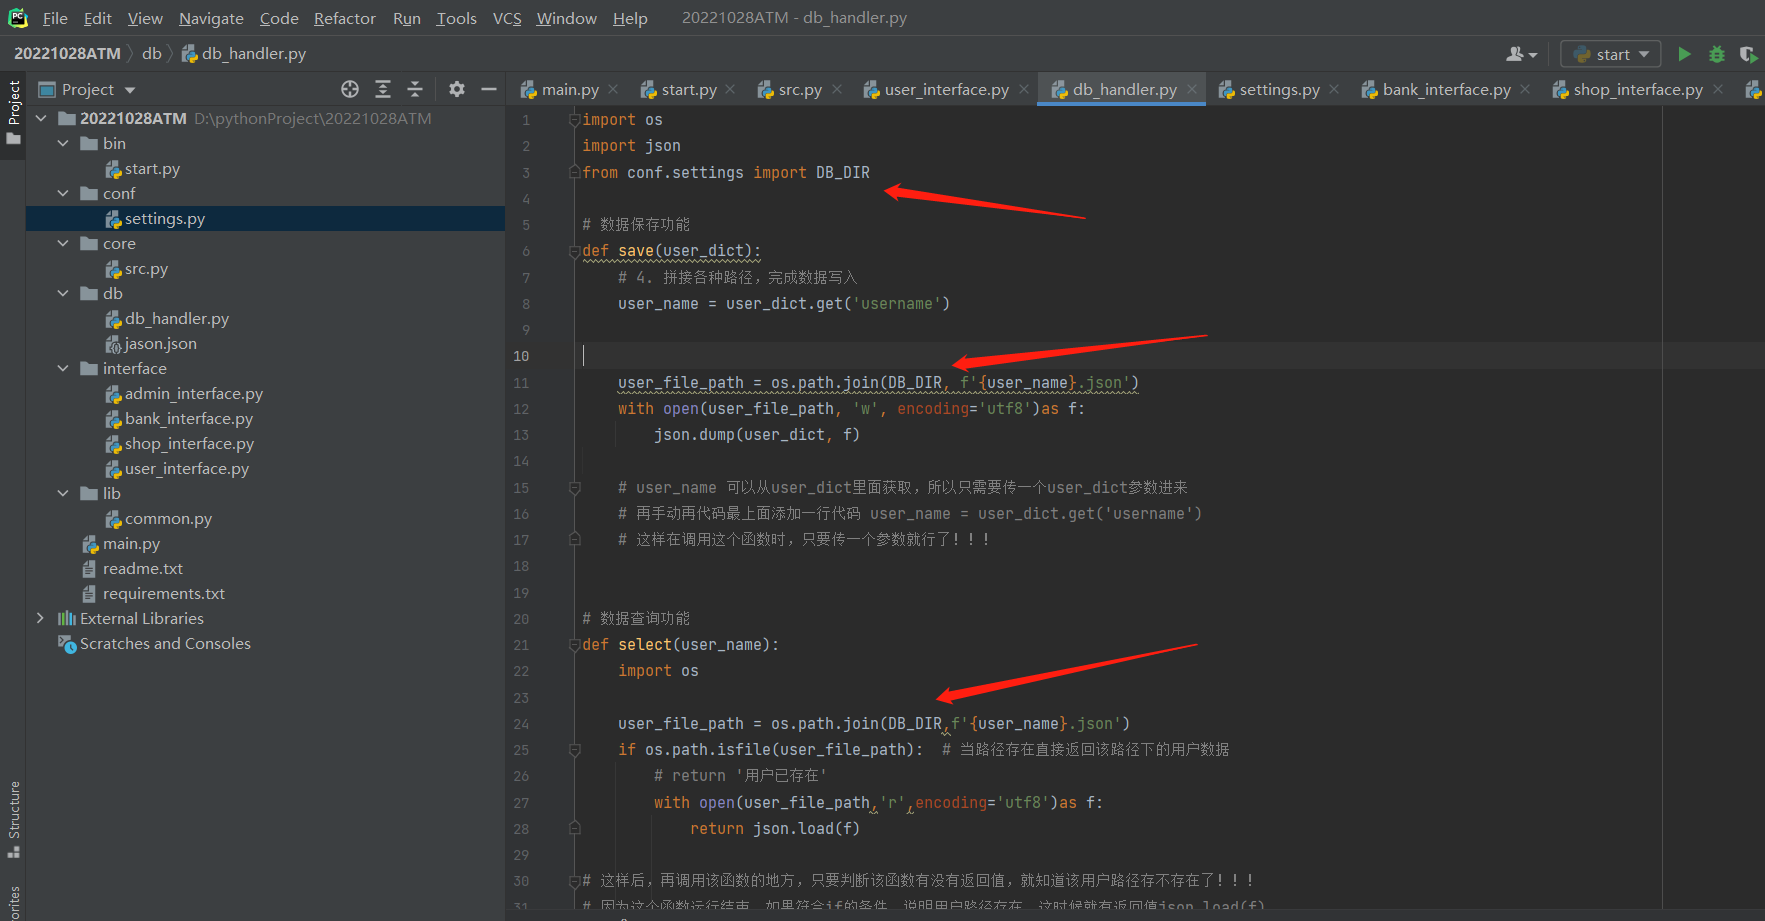Collapse the bin folder

coord(63,143)
